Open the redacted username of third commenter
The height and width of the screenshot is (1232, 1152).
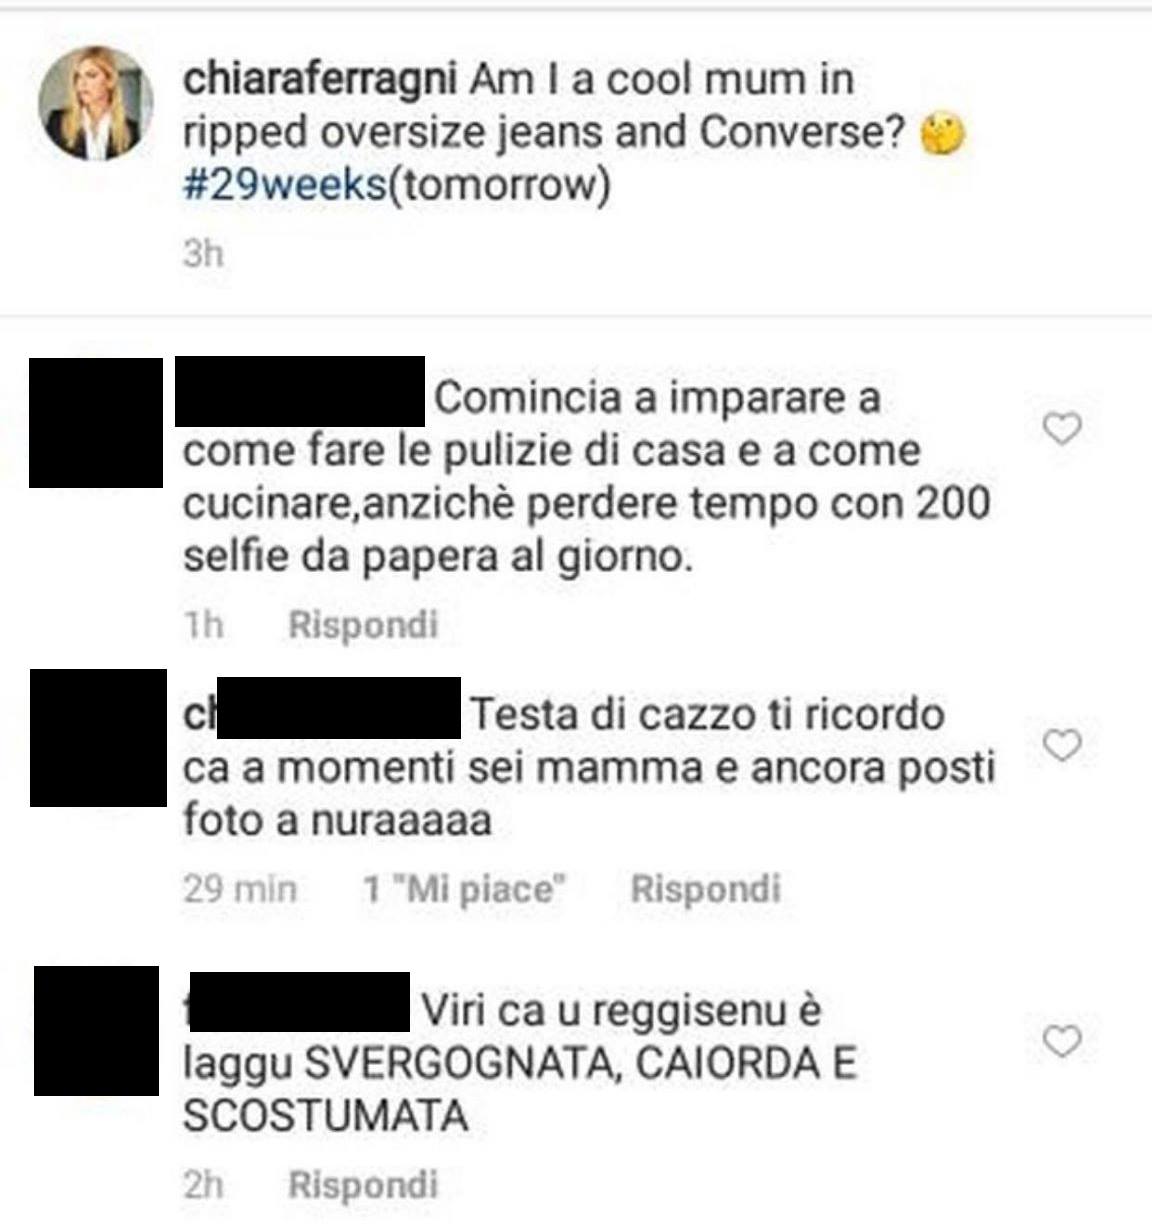[298, 1001]
